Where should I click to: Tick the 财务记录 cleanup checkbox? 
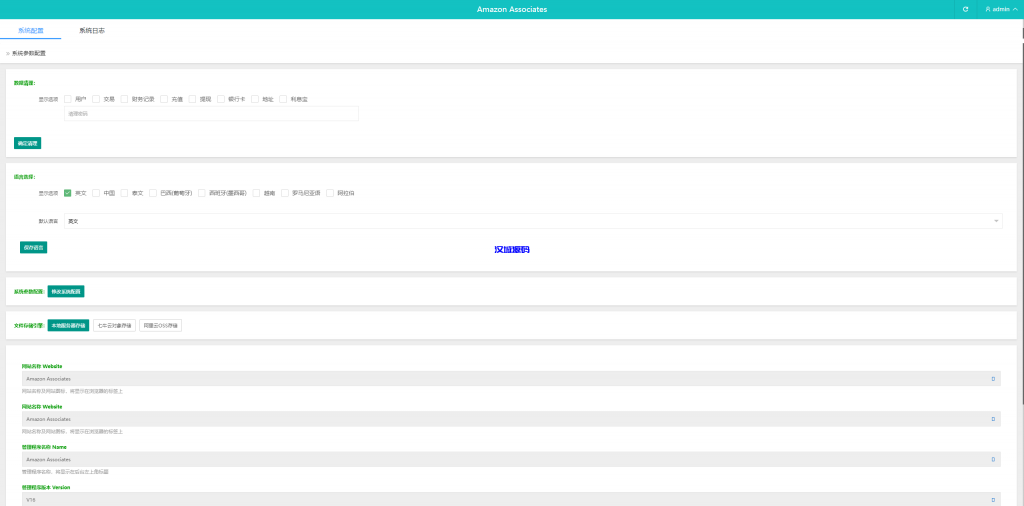[x=125, y=99]
